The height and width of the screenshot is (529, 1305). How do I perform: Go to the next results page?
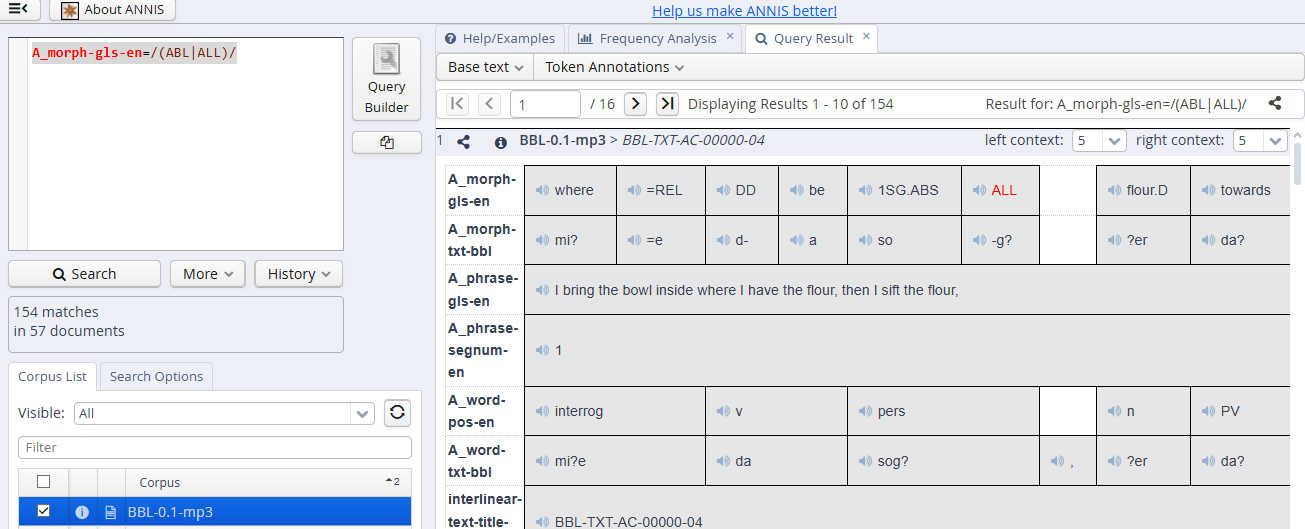click(635, 104)
